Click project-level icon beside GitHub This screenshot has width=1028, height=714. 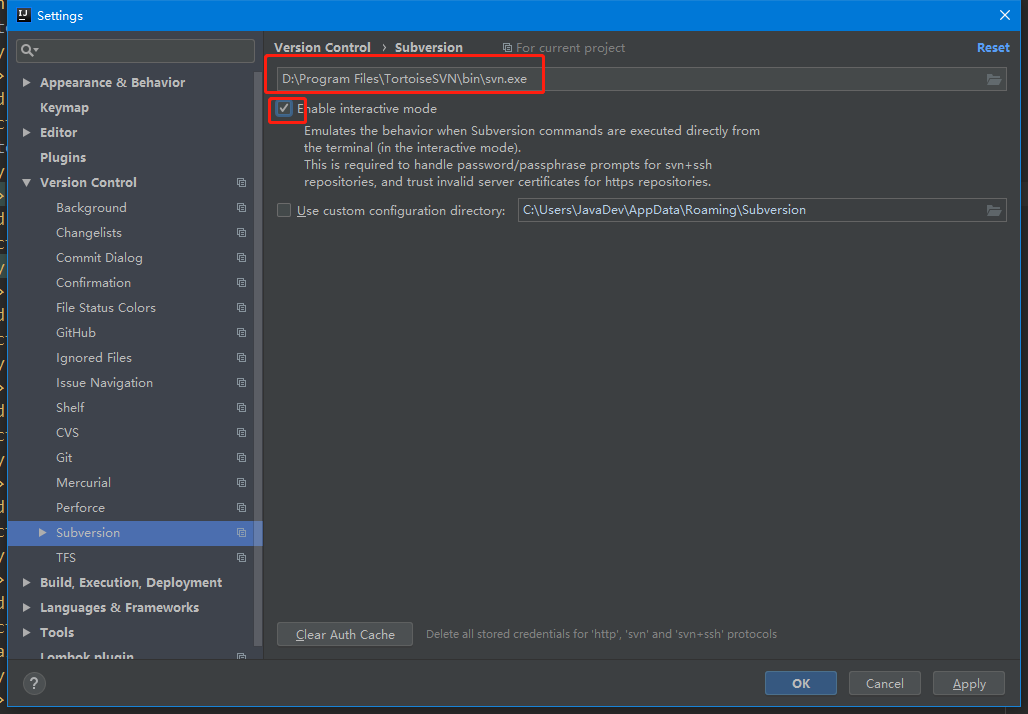tap(241, 333)
